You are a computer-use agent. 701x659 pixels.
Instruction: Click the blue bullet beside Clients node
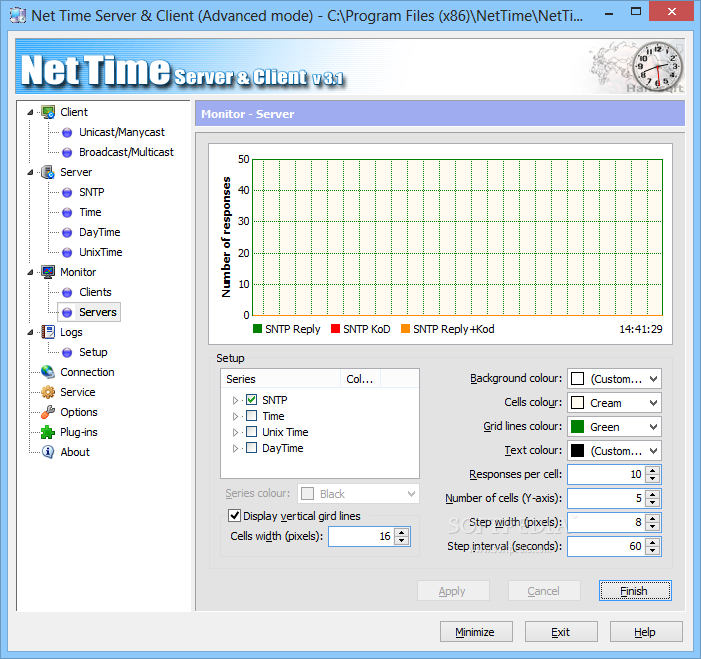coord(67,292)
